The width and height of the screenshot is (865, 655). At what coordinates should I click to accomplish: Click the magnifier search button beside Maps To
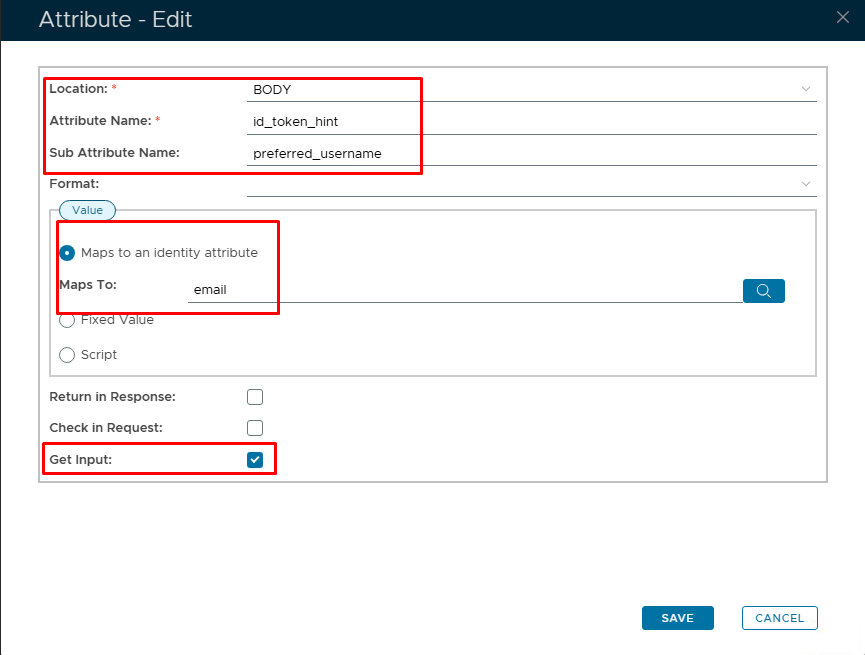763,290
